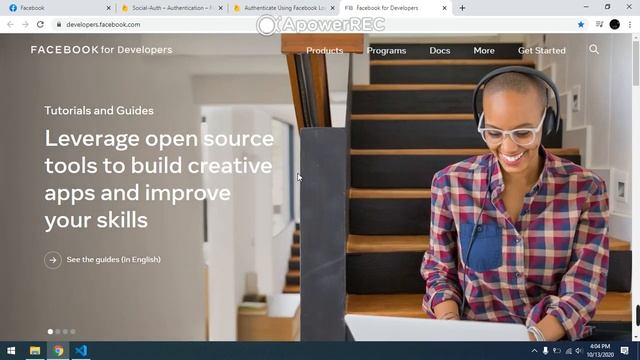Close the Authenticate Using Facebook tab

pos(332,8)
